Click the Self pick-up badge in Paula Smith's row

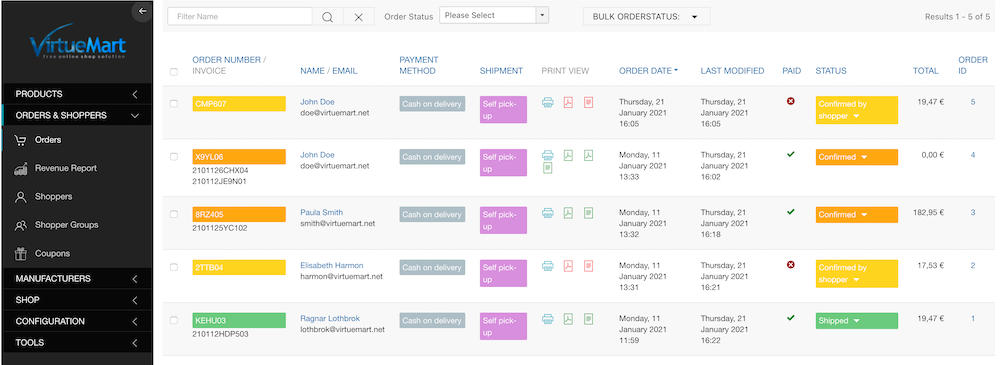(x=503, y=220)
